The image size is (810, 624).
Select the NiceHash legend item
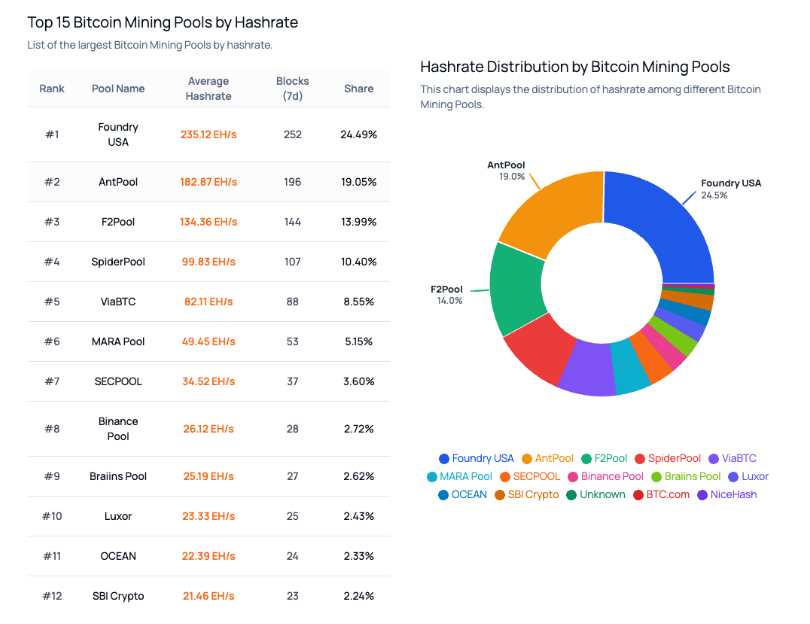[x=727, y=495]
